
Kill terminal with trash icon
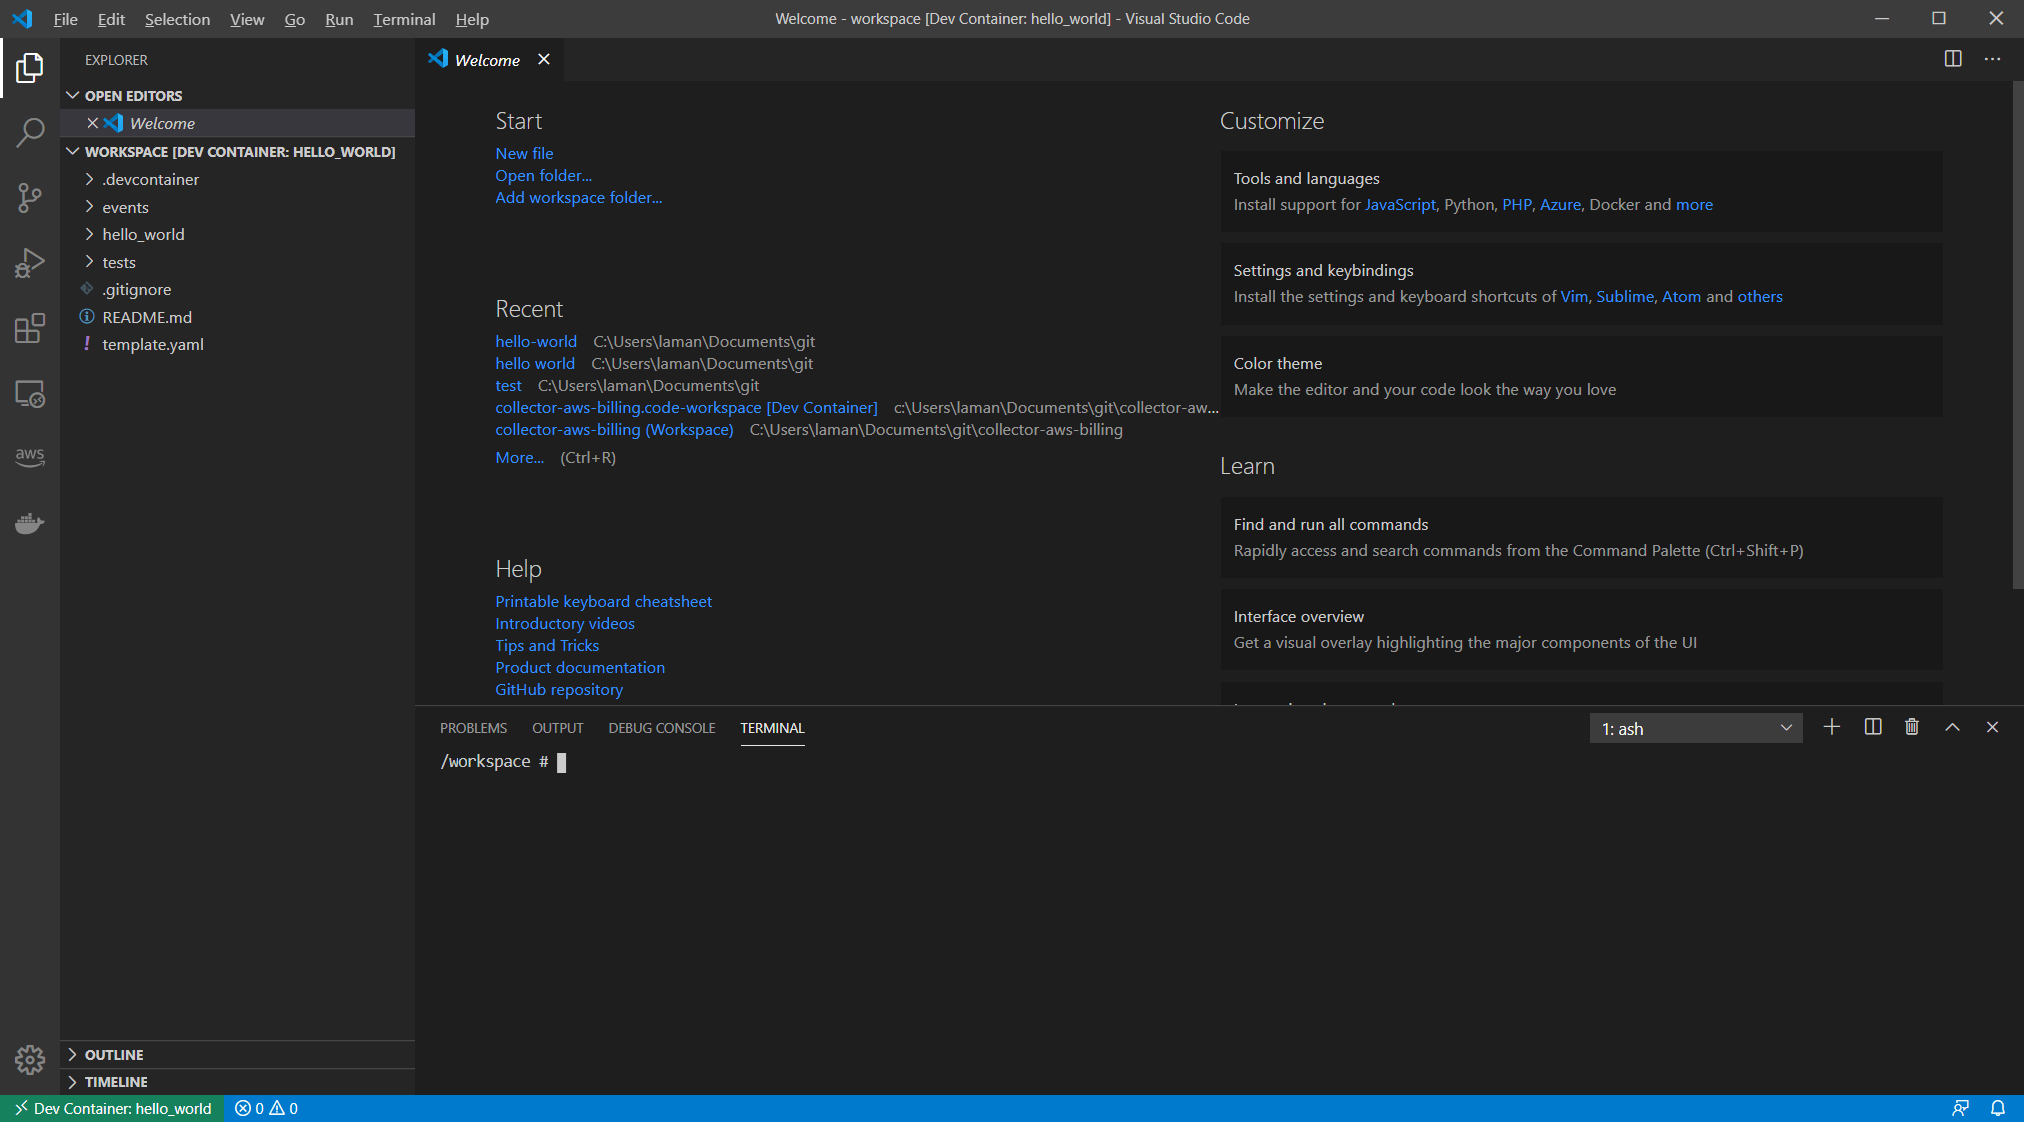point(1912,727)
